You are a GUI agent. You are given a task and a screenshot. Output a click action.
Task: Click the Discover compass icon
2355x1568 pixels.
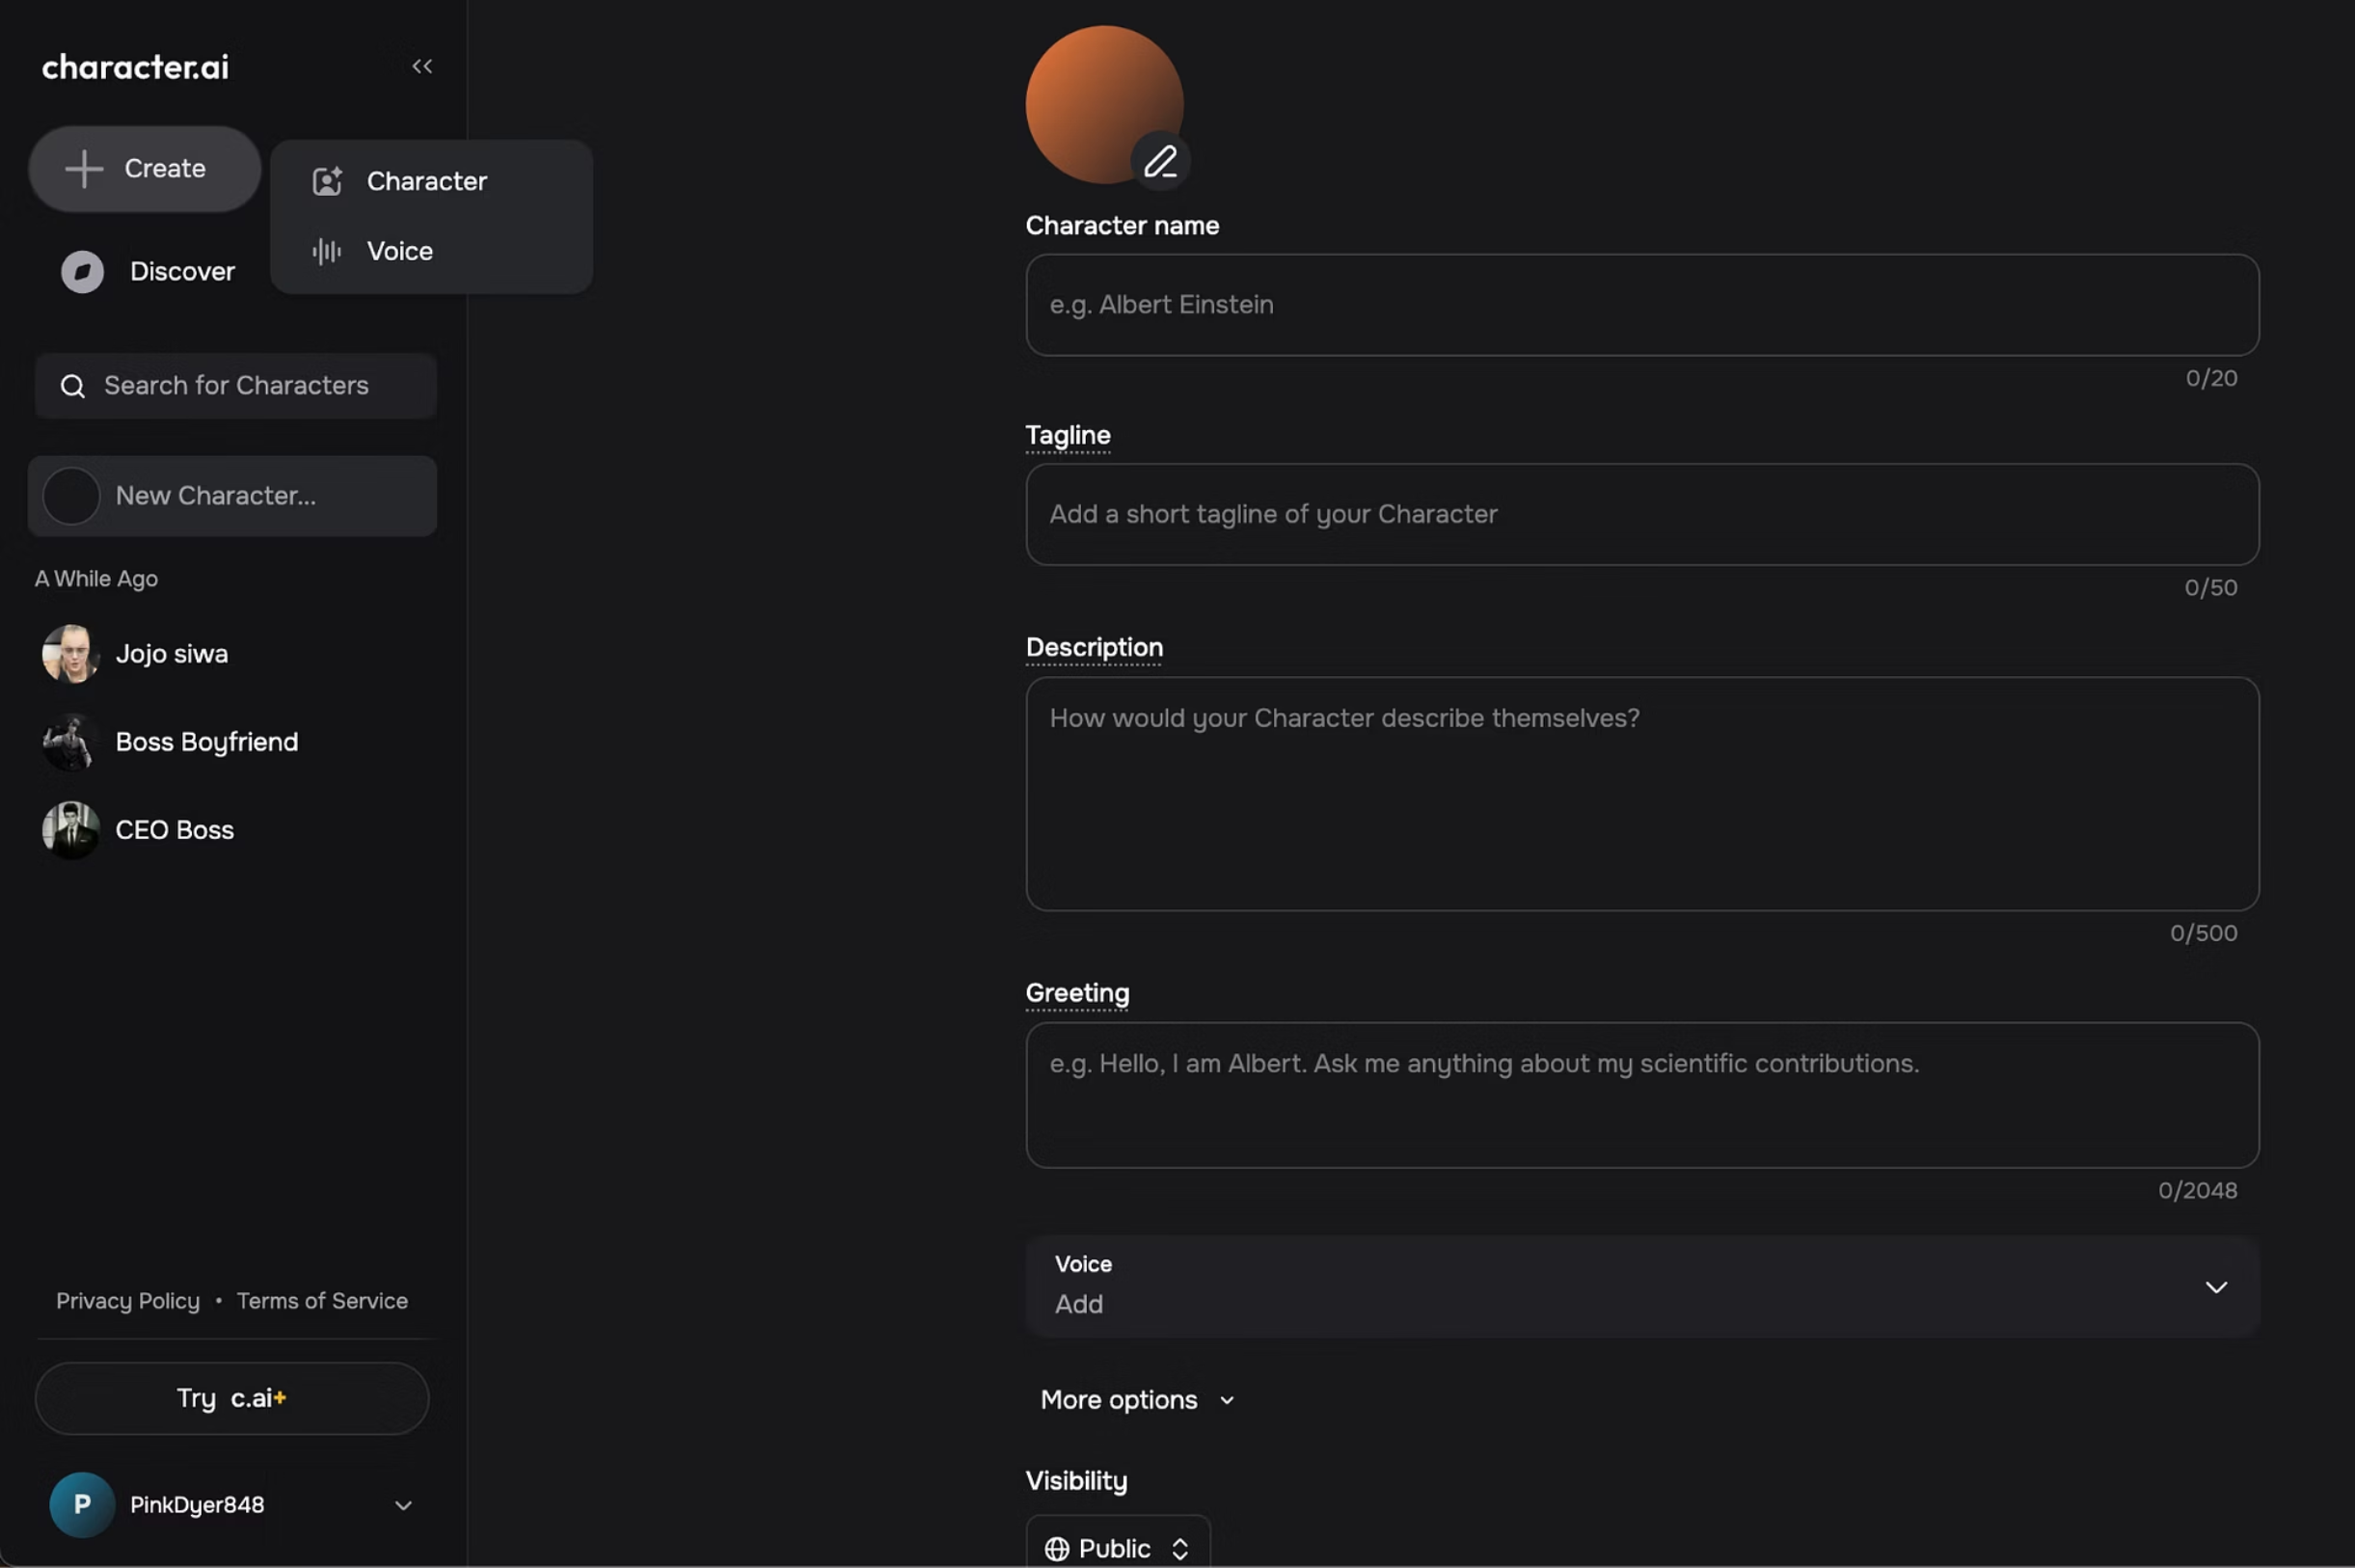82,272
